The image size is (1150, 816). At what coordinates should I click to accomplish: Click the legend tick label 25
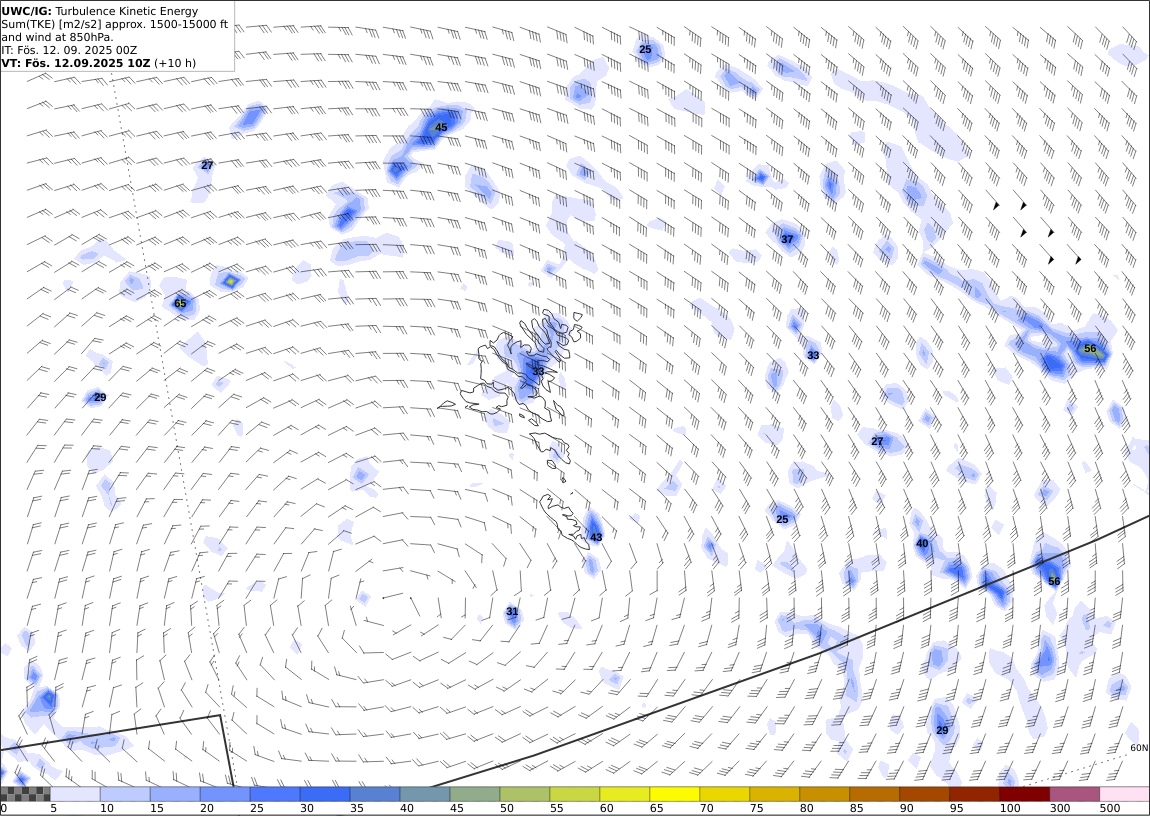257,808
